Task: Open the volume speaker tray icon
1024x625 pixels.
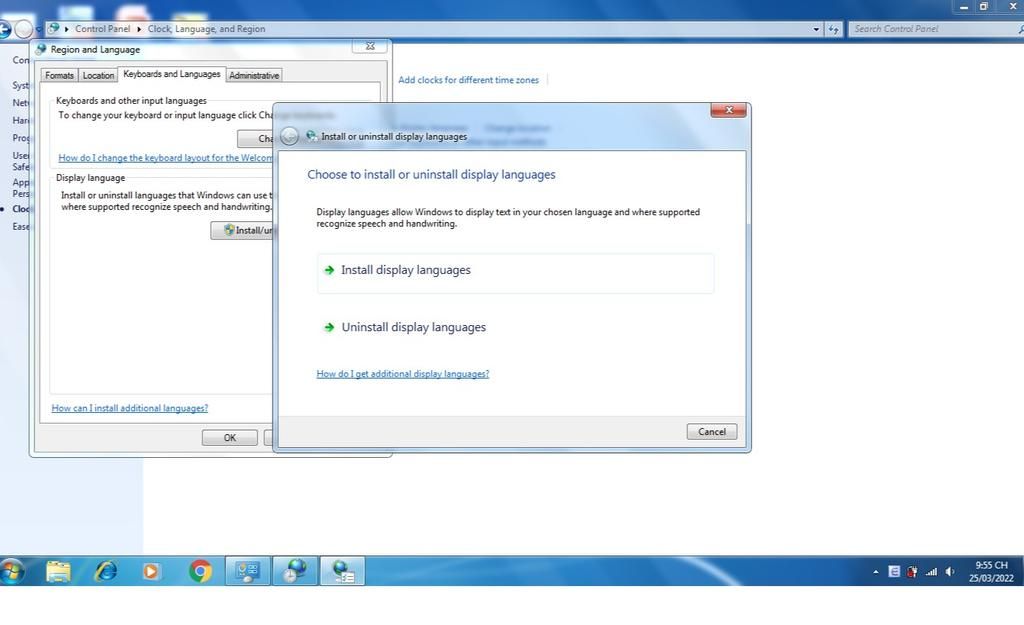Action: [950, 572]
